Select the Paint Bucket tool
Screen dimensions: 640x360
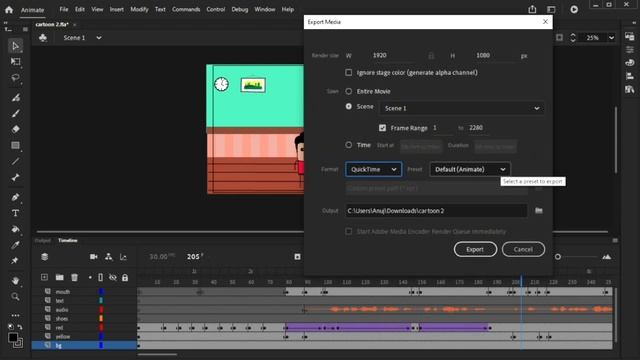15,229
